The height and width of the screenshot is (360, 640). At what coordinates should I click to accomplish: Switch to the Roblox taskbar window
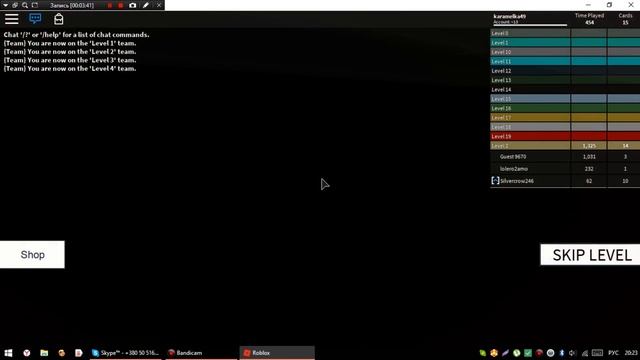click(277, 353)
